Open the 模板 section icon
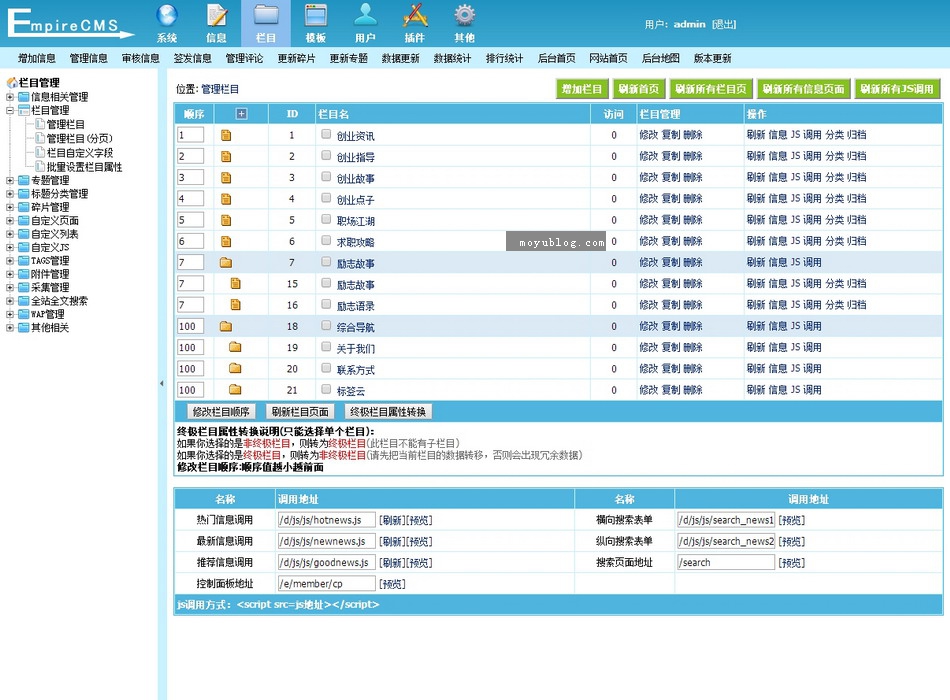The image size is (950, 700). (316, 16)
